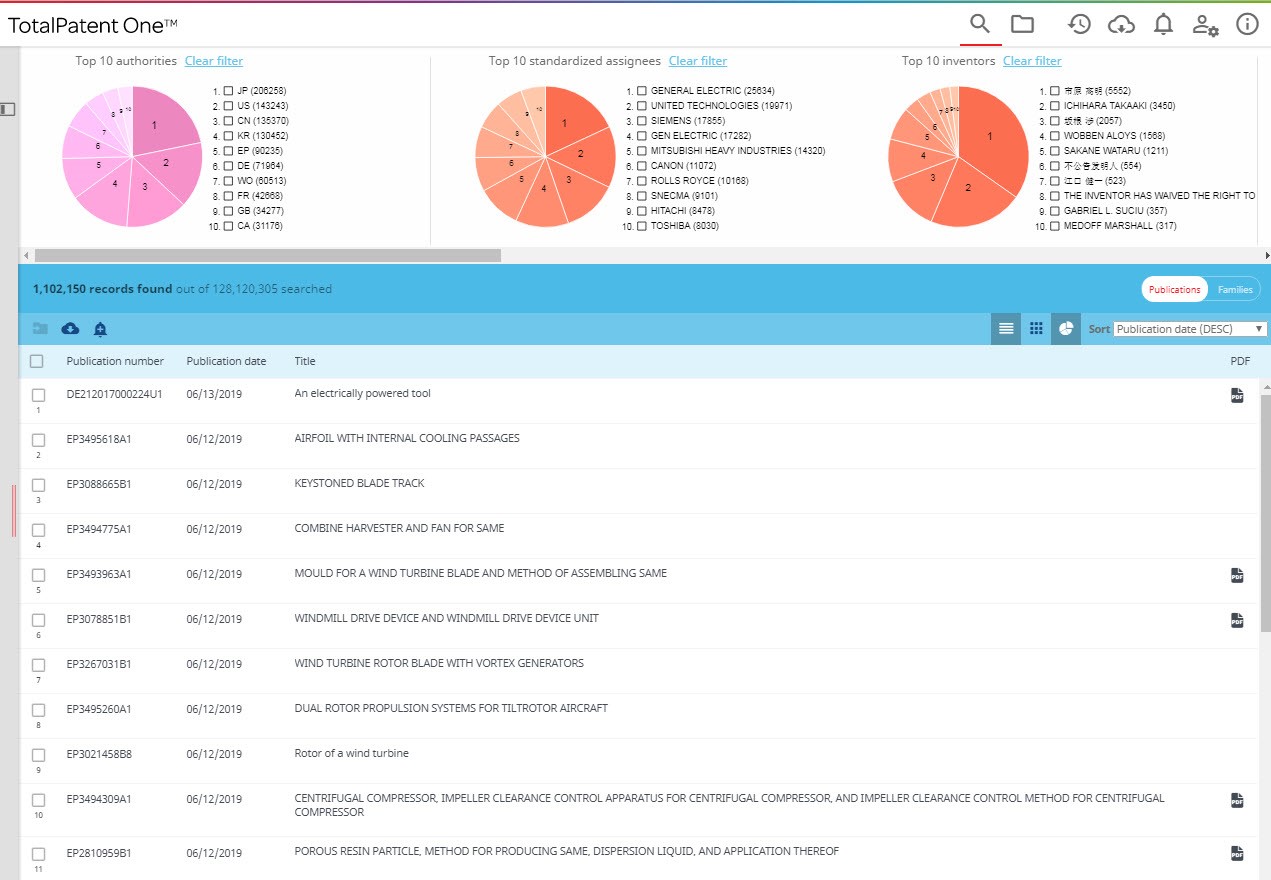
Task: Check the MEDOFF MARSHALL inventor box
Action: (x=1055, y=226)
